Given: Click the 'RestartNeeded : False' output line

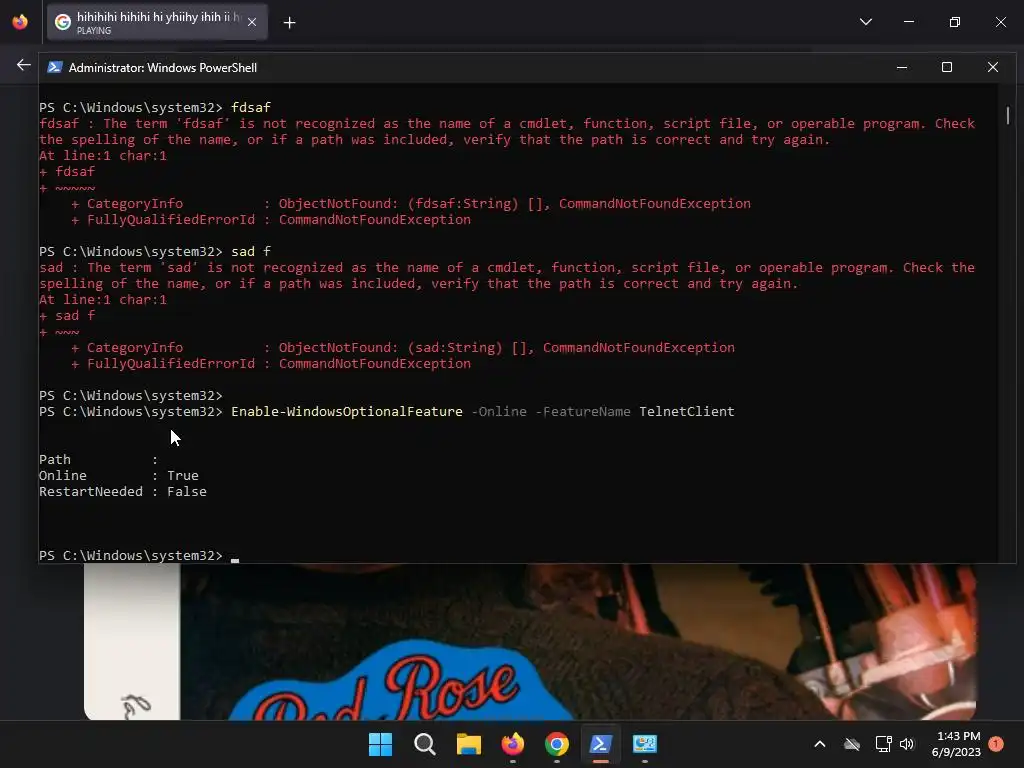Looking at the screenshot, I should 123,492.
